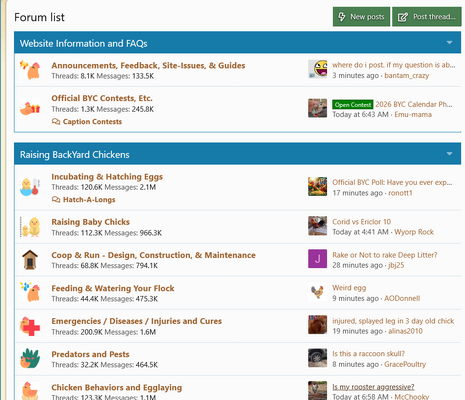
Task: Click the Predators and Pests bush icon
Action: (x=30, y=359)
